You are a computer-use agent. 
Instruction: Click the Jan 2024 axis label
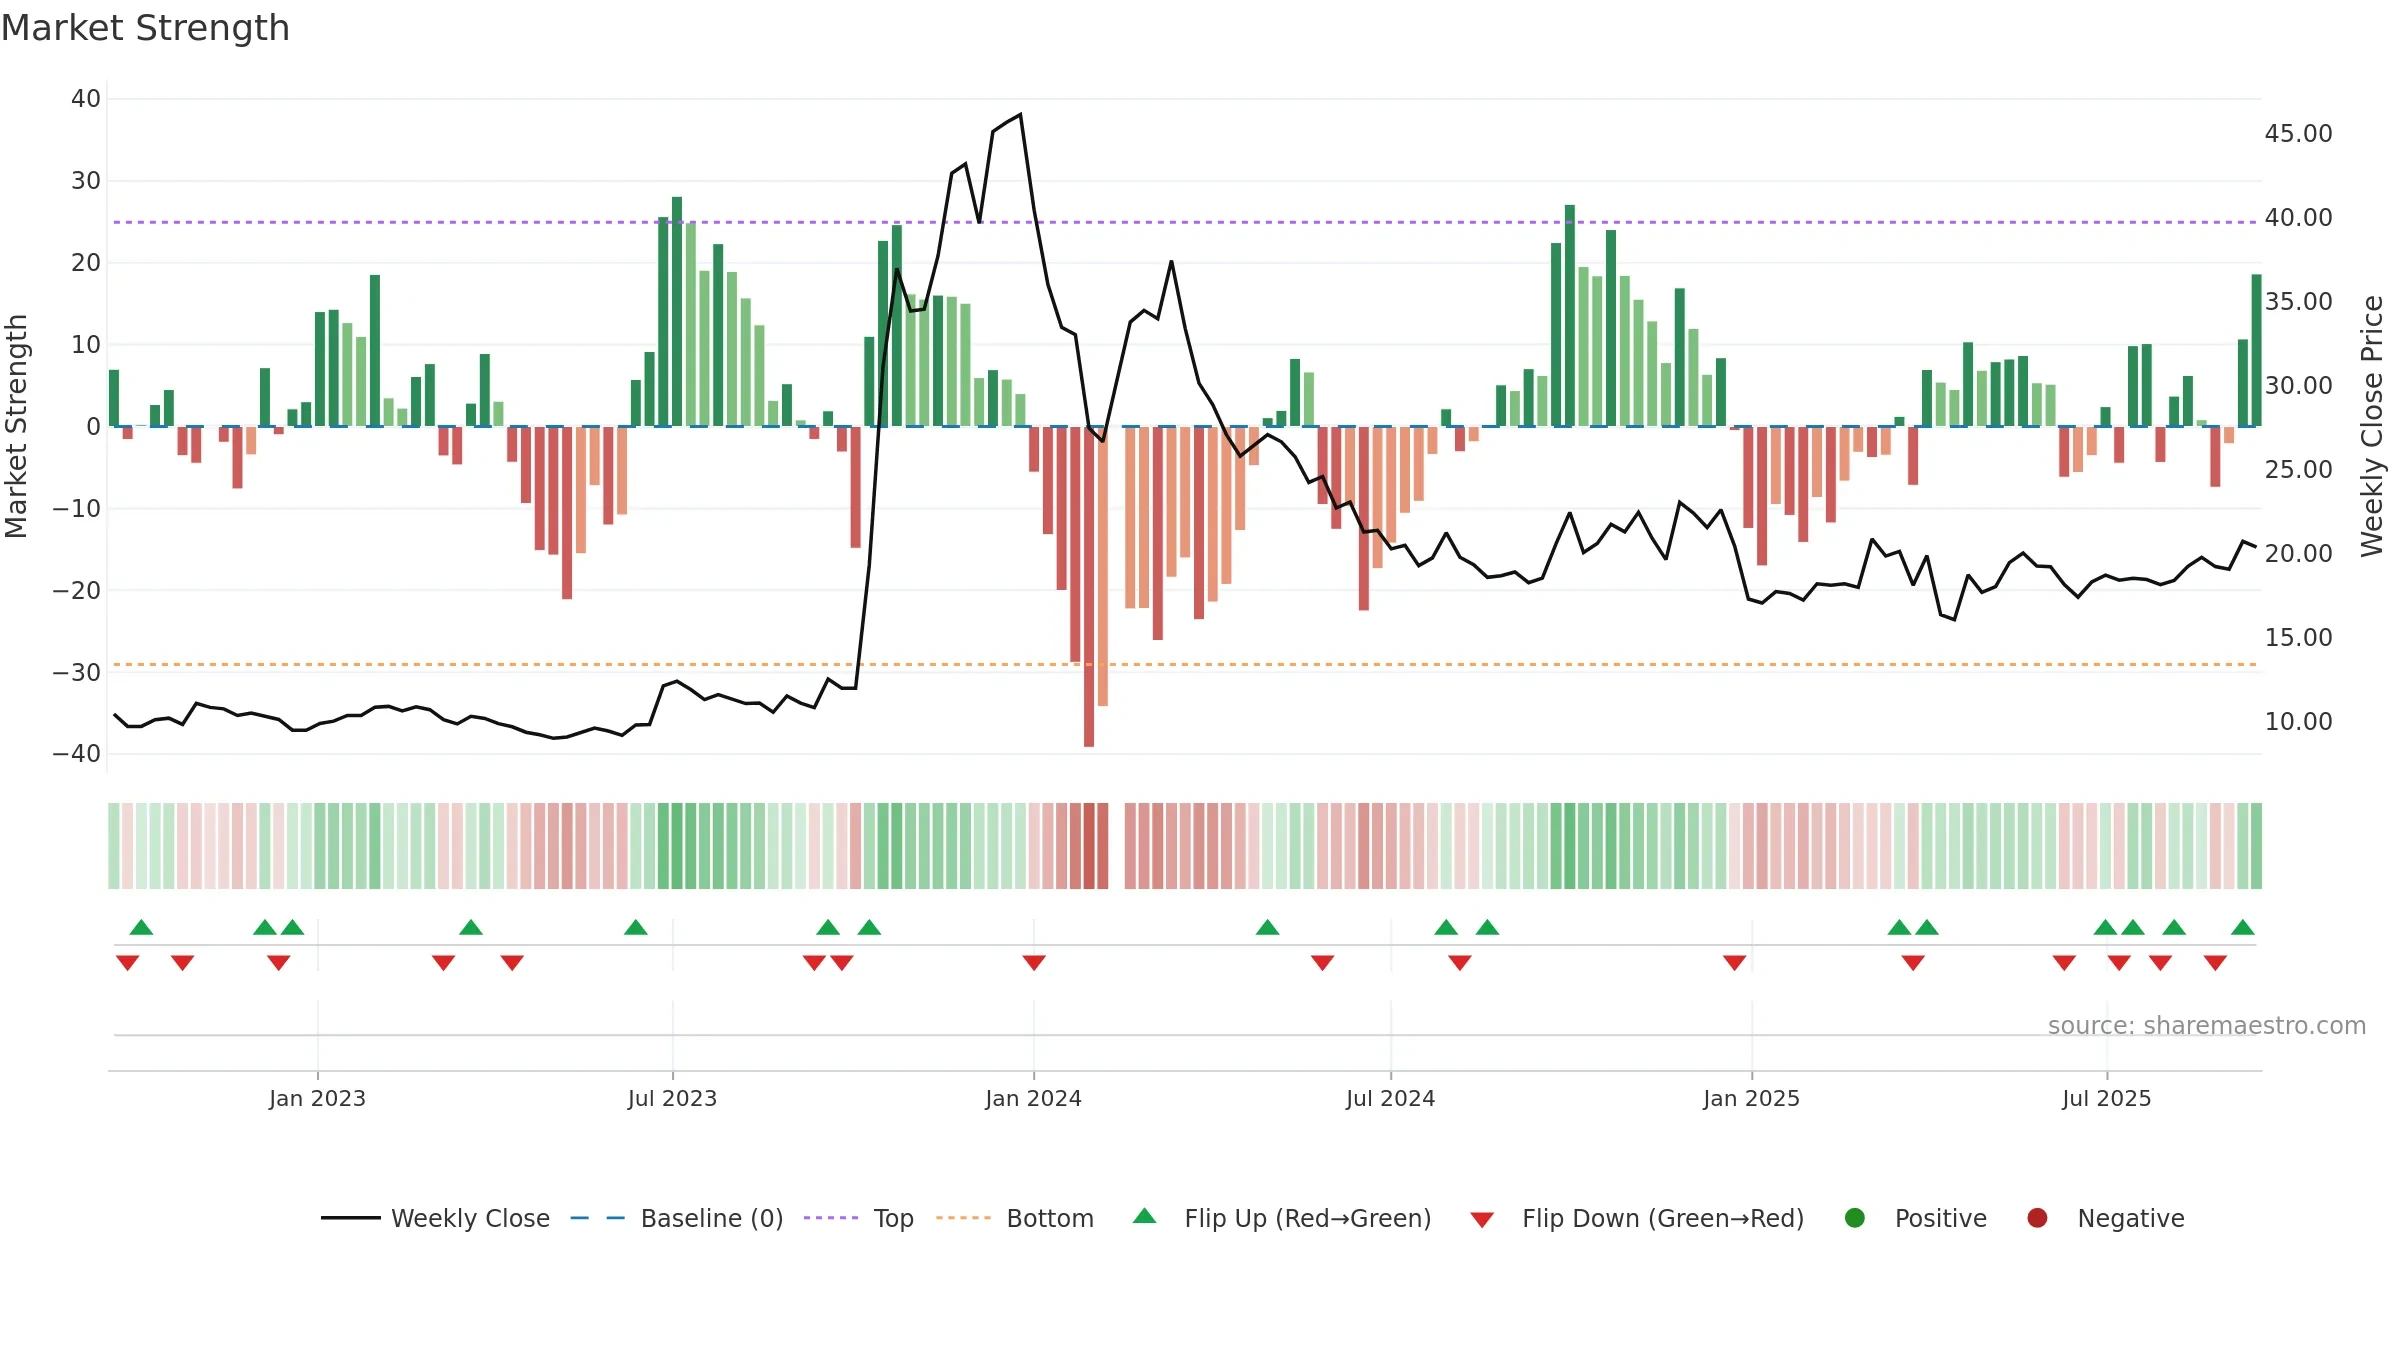(x=1033, y=1098)
